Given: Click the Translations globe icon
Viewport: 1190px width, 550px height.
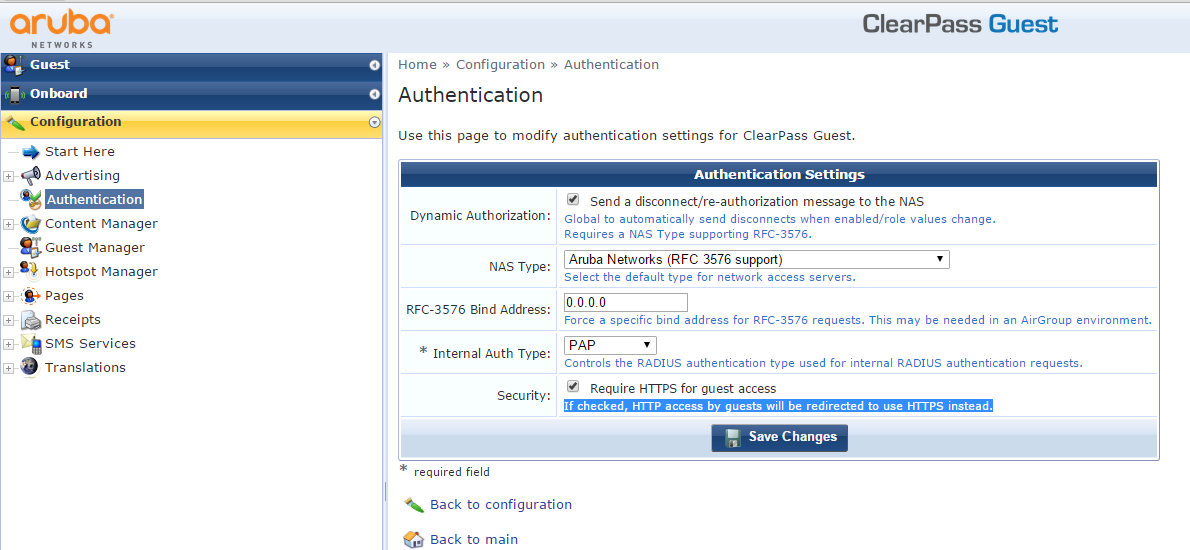Looking at the screenshot, I should (30, 367).
